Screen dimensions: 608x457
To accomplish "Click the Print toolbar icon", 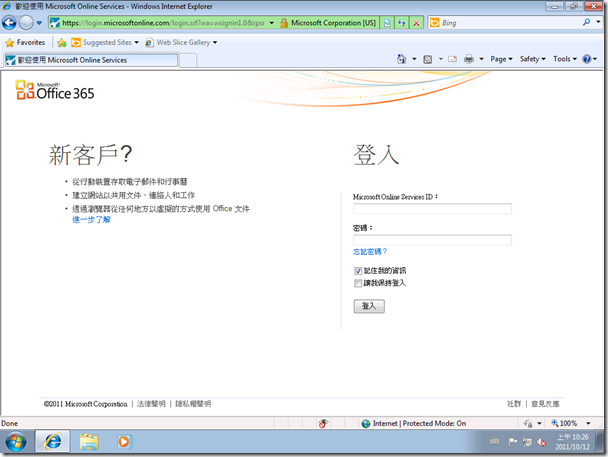I will (x=469, y=59).
